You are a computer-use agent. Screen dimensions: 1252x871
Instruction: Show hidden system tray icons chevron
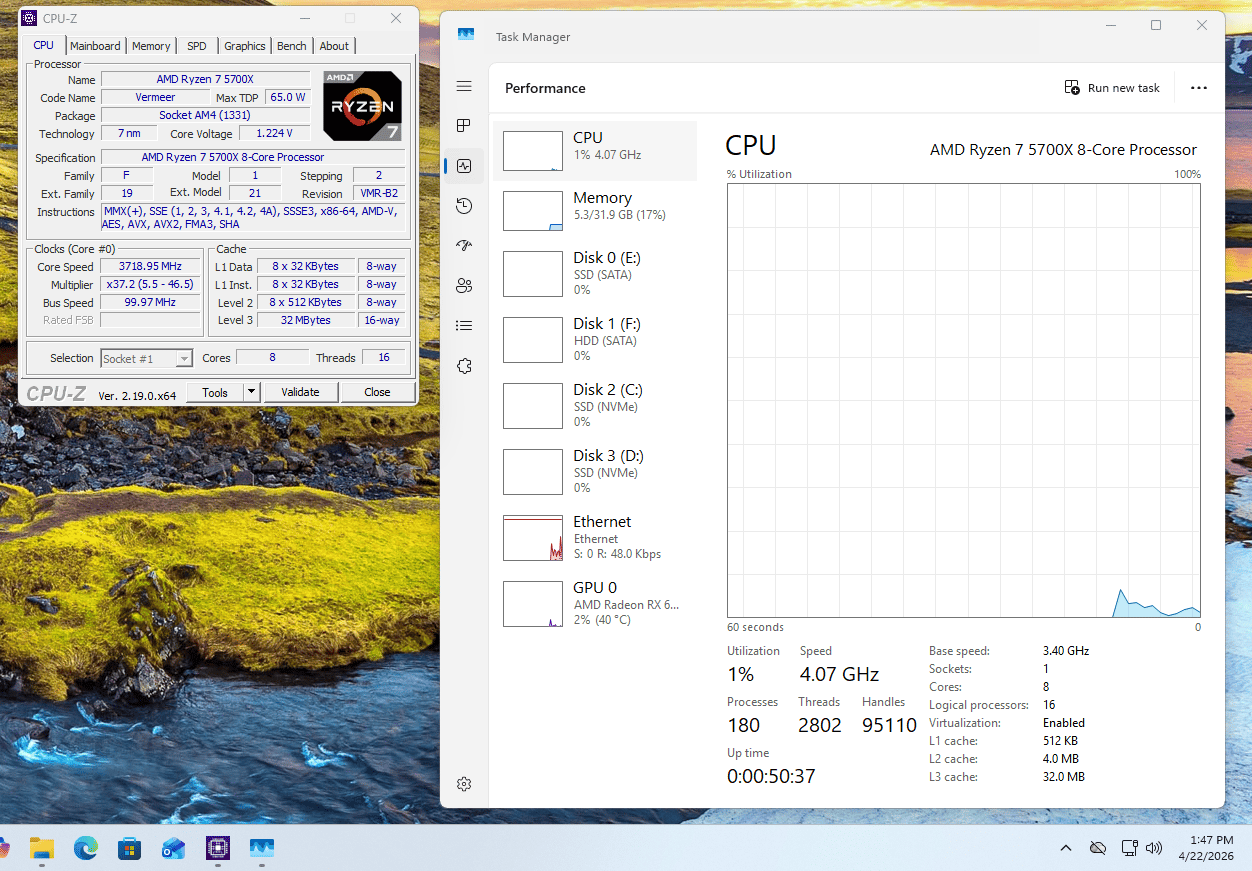[1066, 849]
